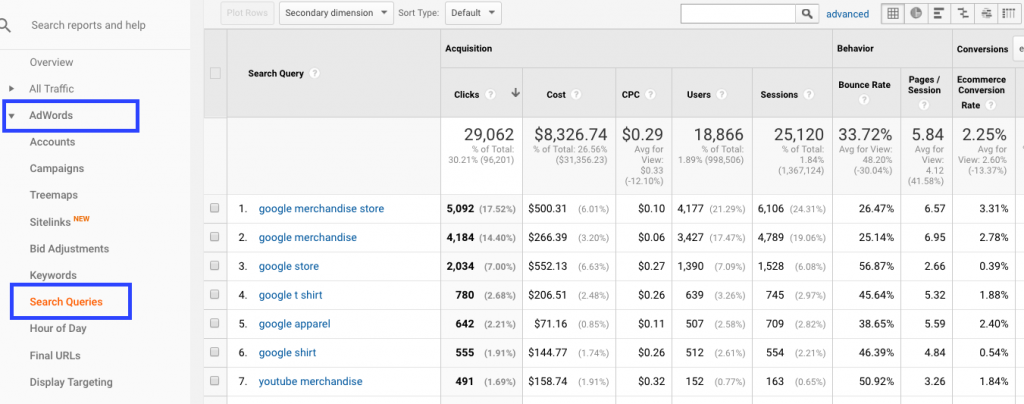Open Display Targeting report
The image size is (1024, 404).
coord(71,382)
